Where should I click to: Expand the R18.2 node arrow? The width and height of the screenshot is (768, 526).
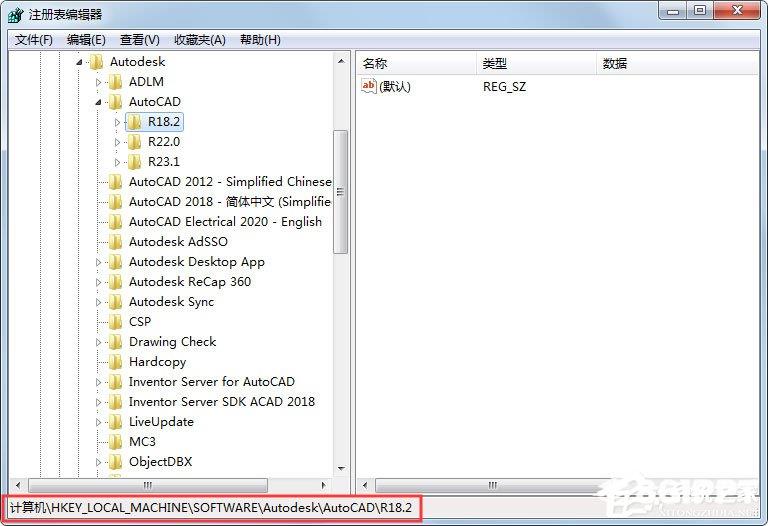[117, 122]
